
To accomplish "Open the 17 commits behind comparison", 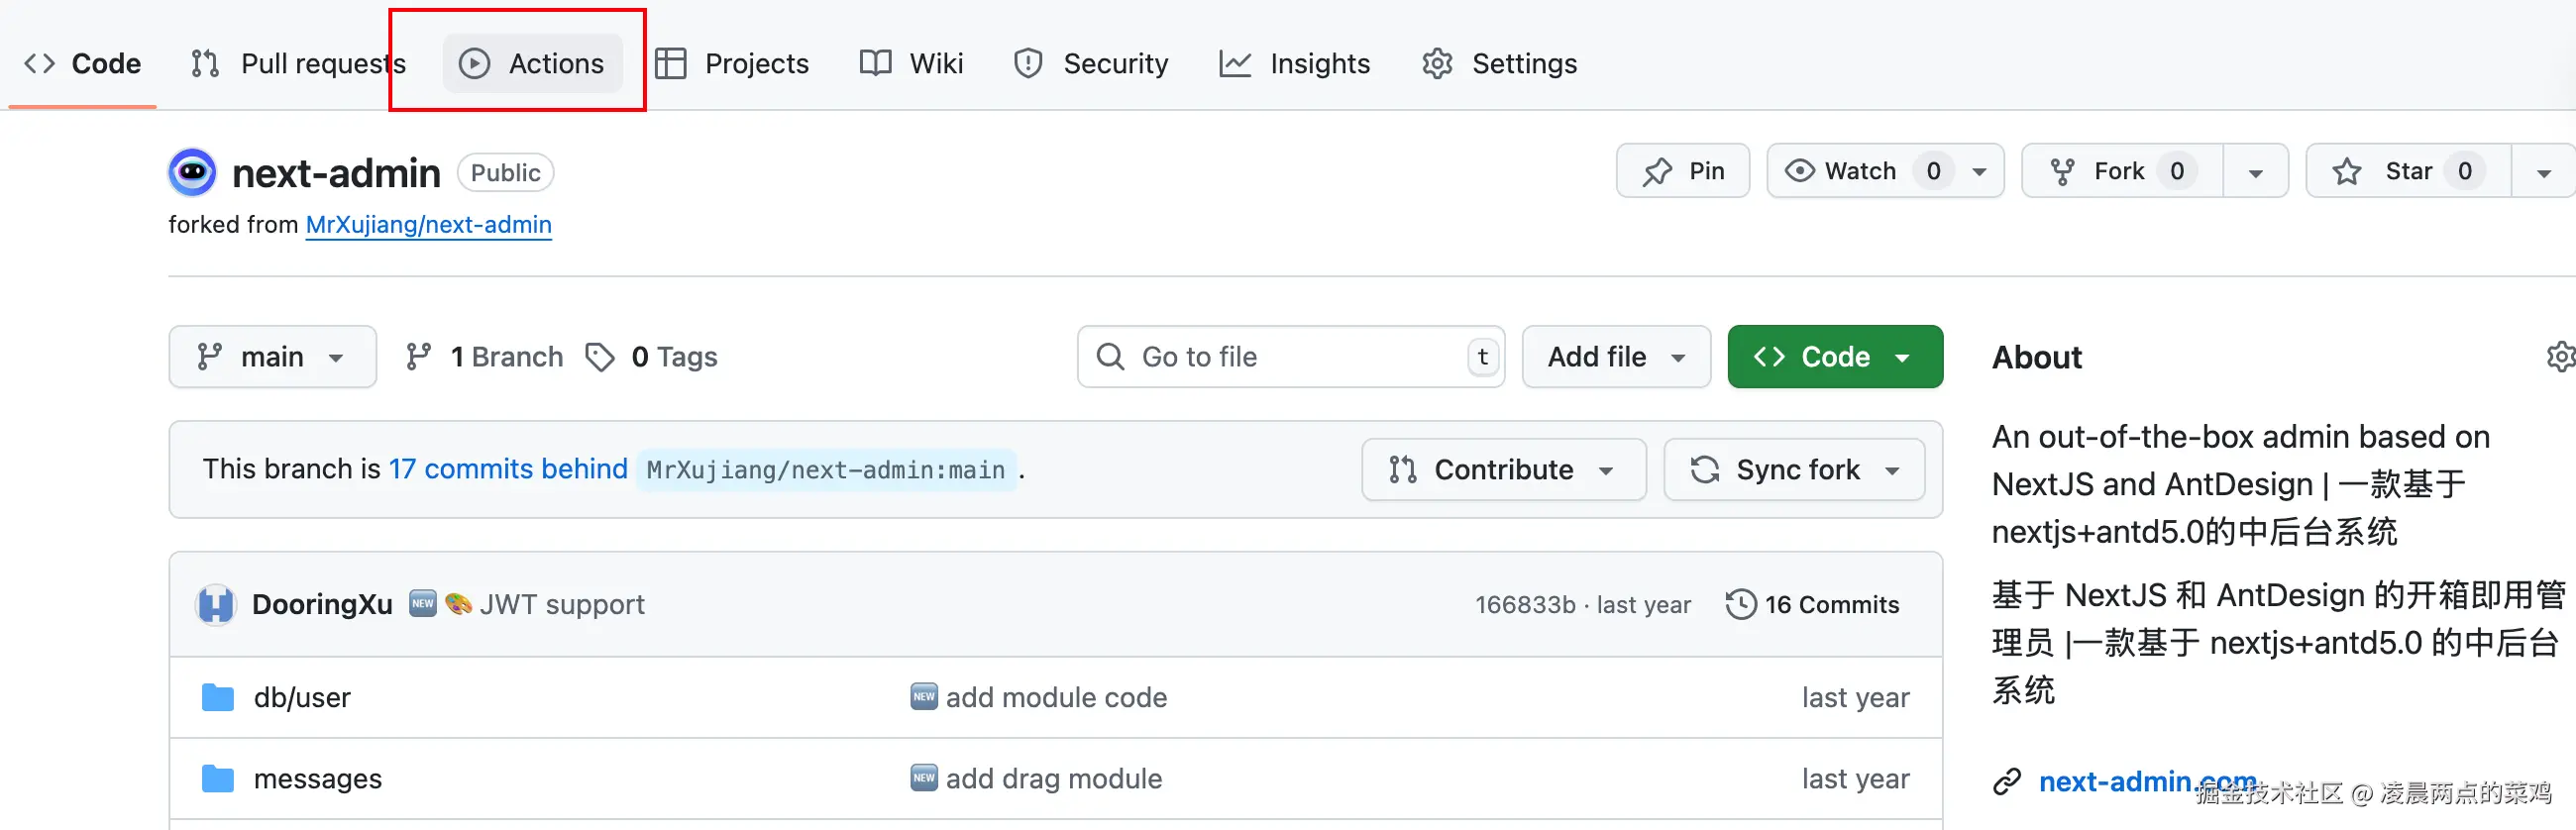I will coord(508,469).
